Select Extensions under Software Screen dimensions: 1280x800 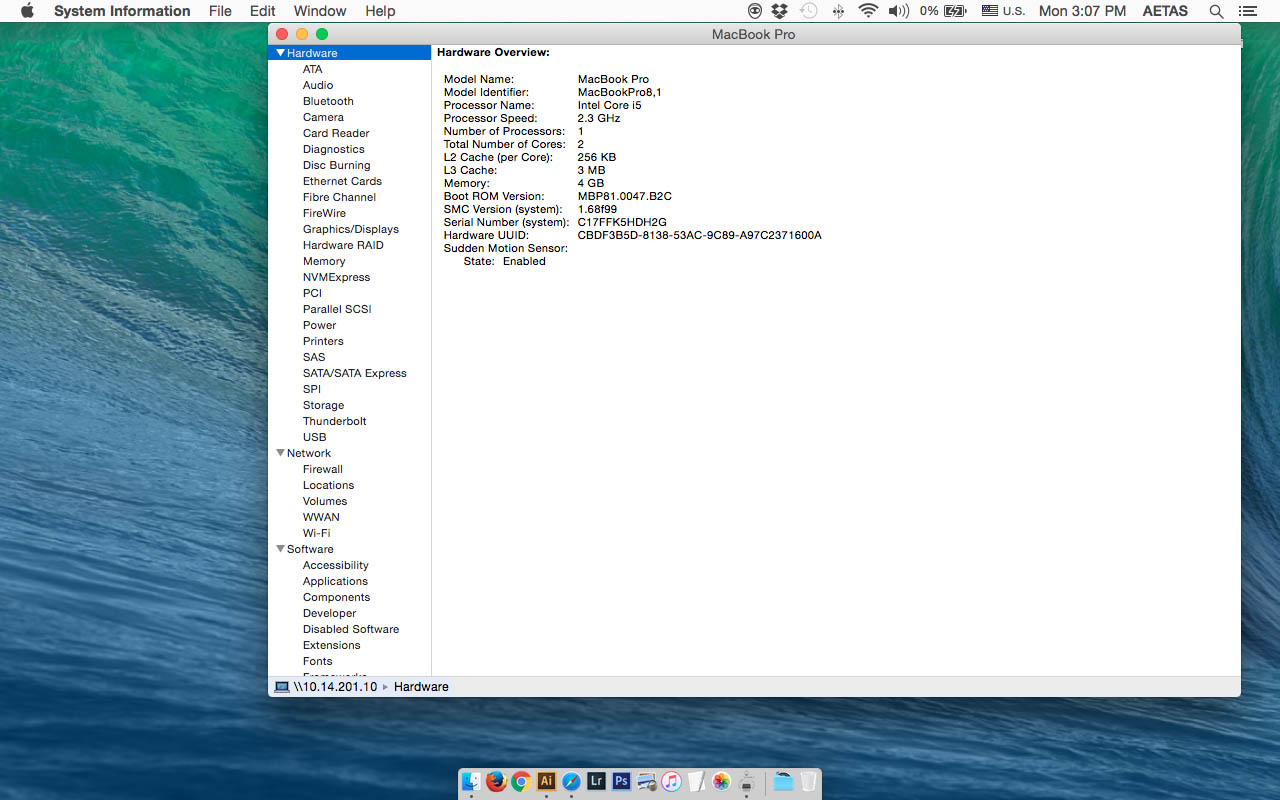(332, 645)
